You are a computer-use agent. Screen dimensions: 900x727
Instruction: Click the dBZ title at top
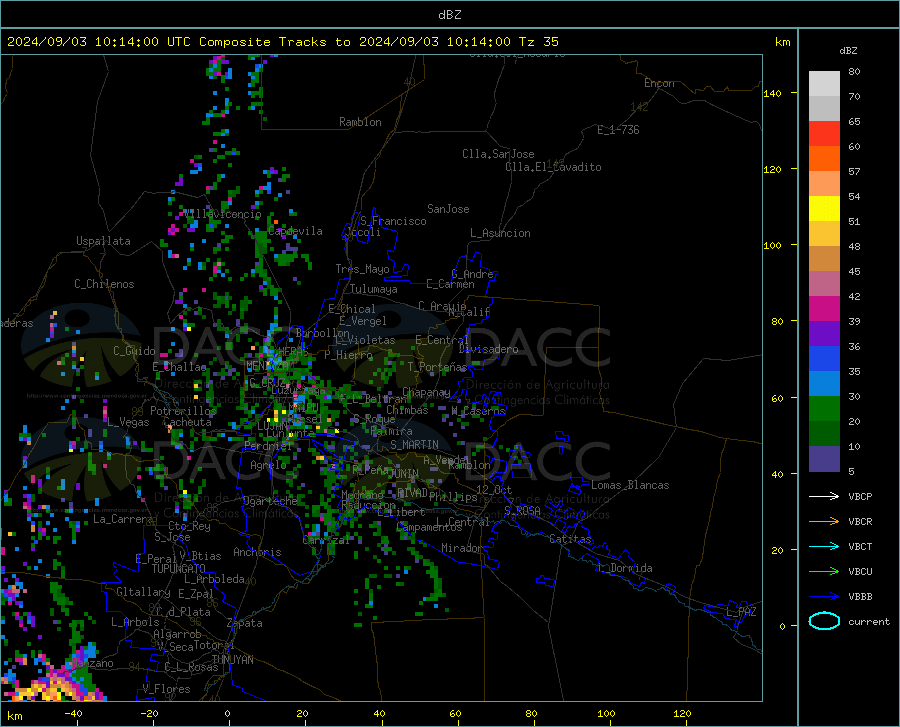pyautogui.click(x=449, y=15)
